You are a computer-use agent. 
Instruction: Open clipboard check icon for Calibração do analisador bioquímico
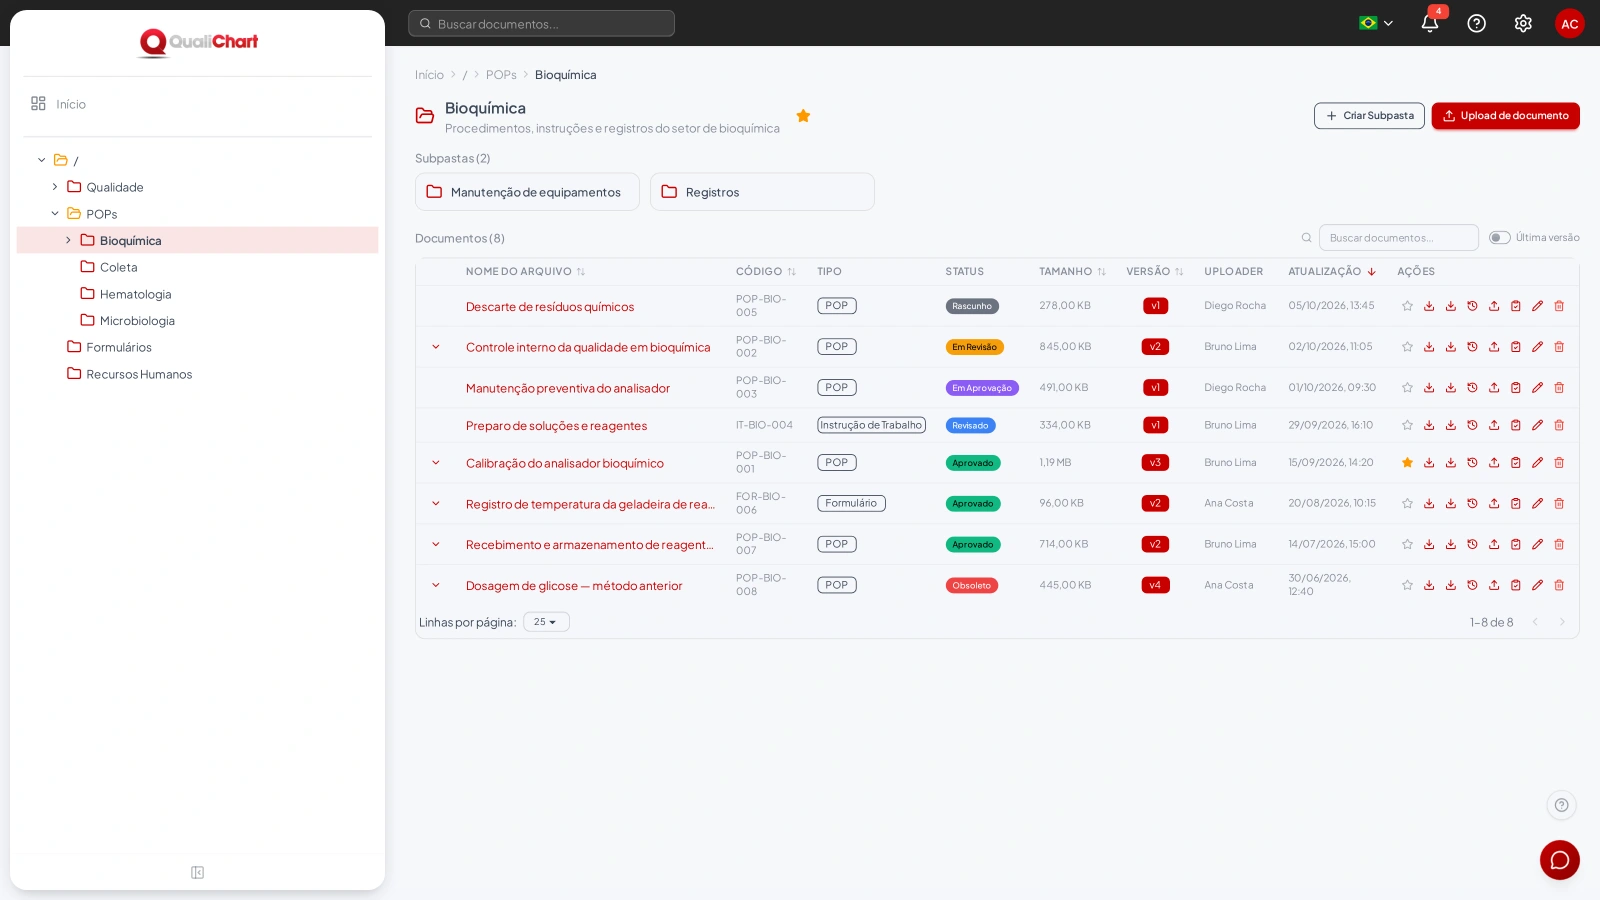click(1515, 463)
